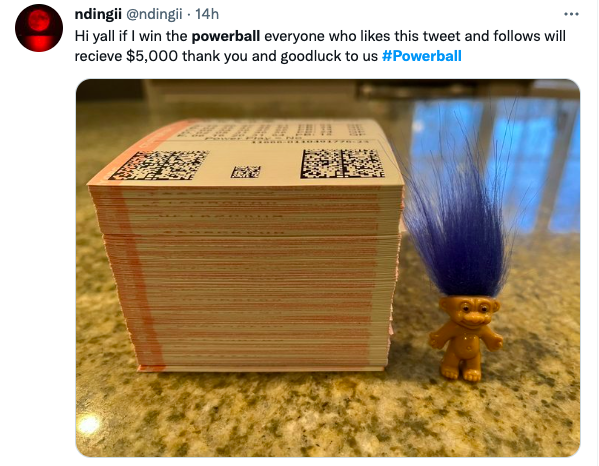Click ndingii's red moon profile avatar
This screenshot has width=599, height=466.
pyautogui.click(x=39, y=28)
